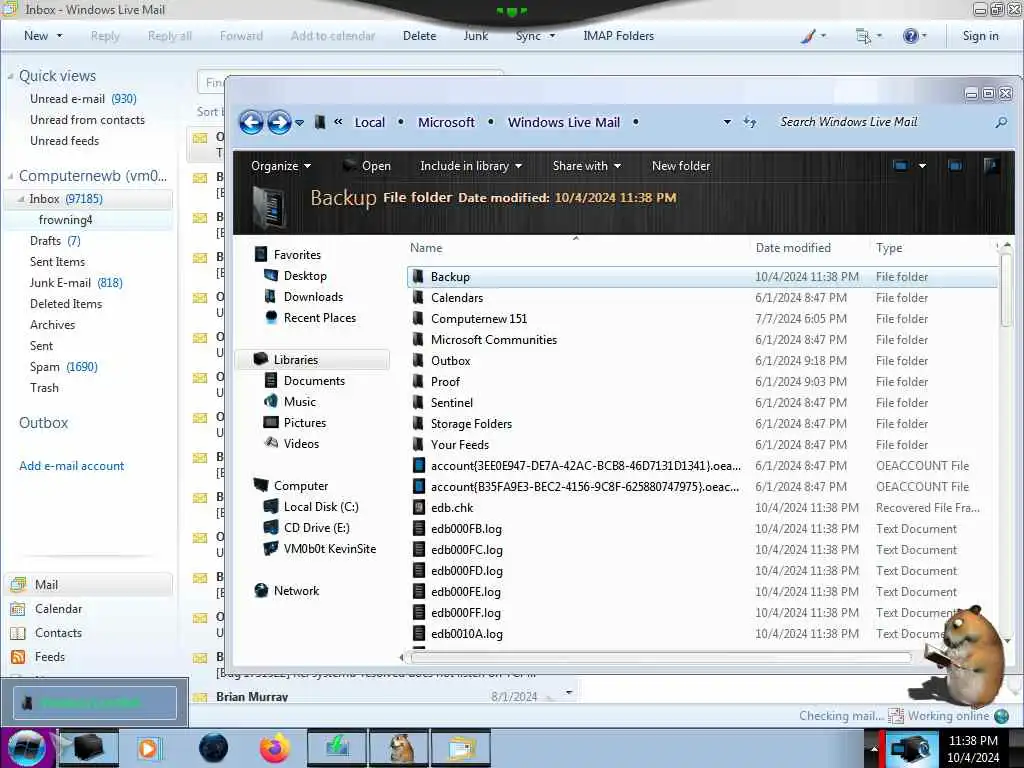Image resolution: width=1024 pixels, height=768 pixels.
Task: Click Local in breadcrumb path
Action: 370,122
